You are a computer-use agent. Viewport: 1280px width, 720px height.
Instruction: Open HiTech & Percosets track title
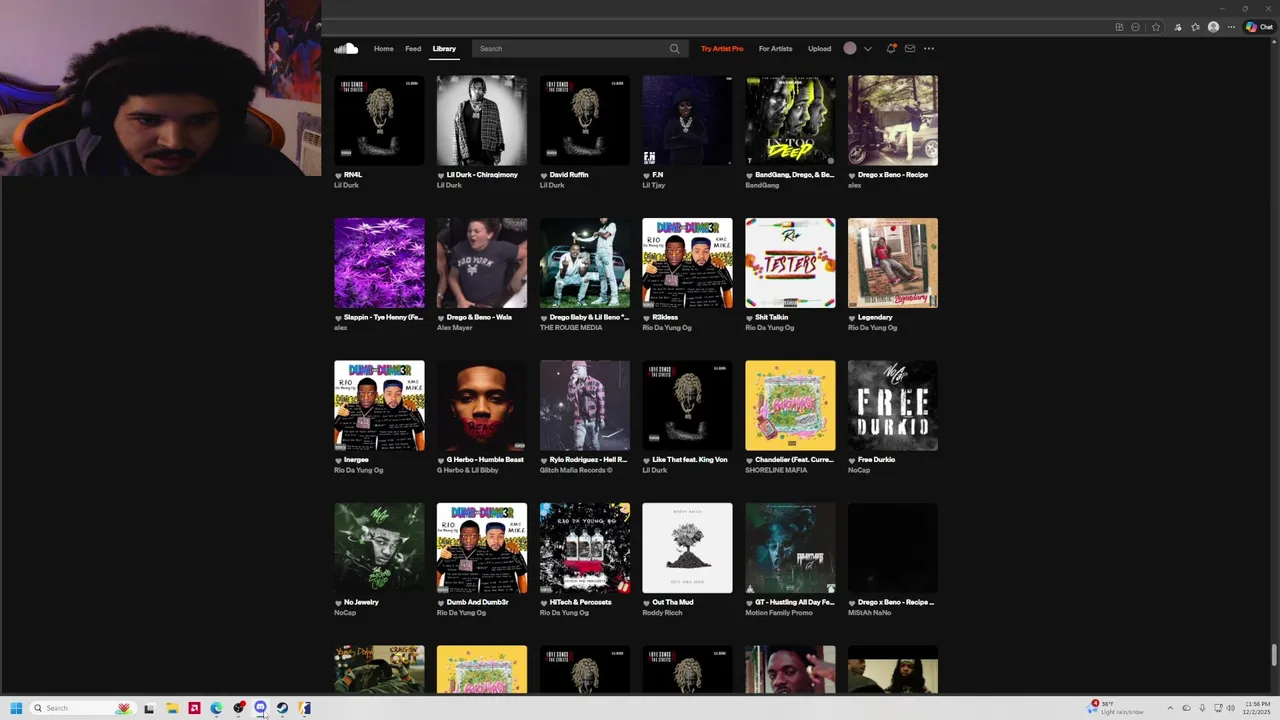[x=581, y=602]
